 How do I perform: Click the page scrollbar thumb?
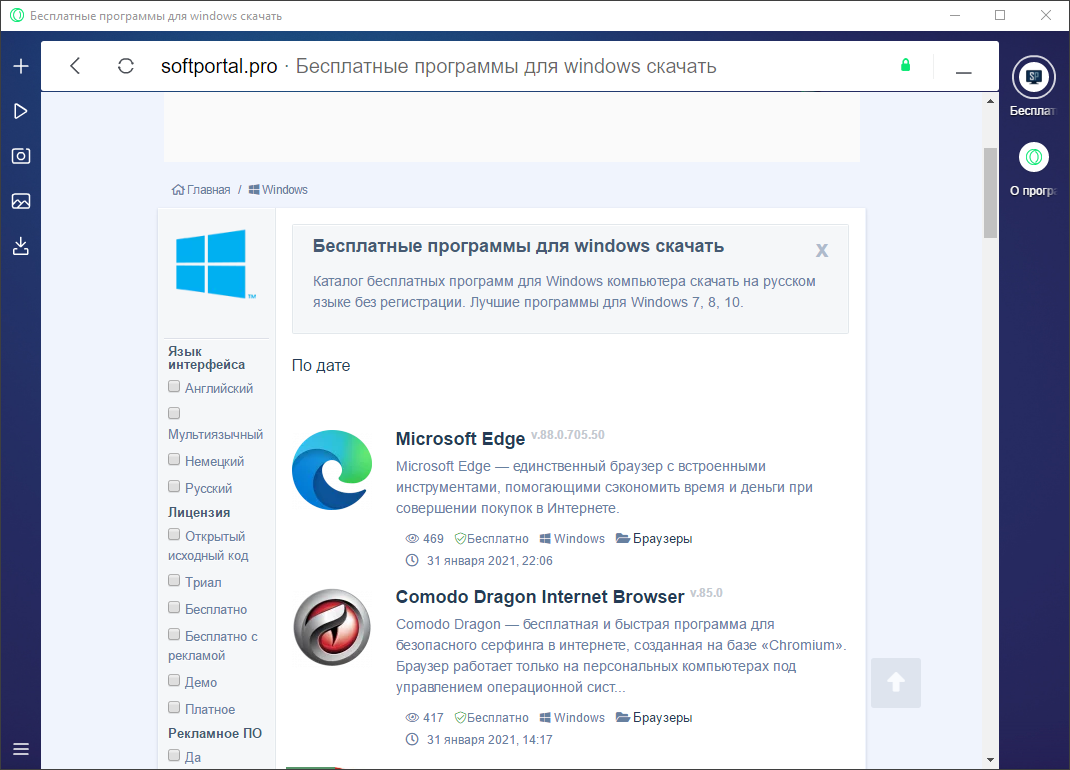click(990, 192)
